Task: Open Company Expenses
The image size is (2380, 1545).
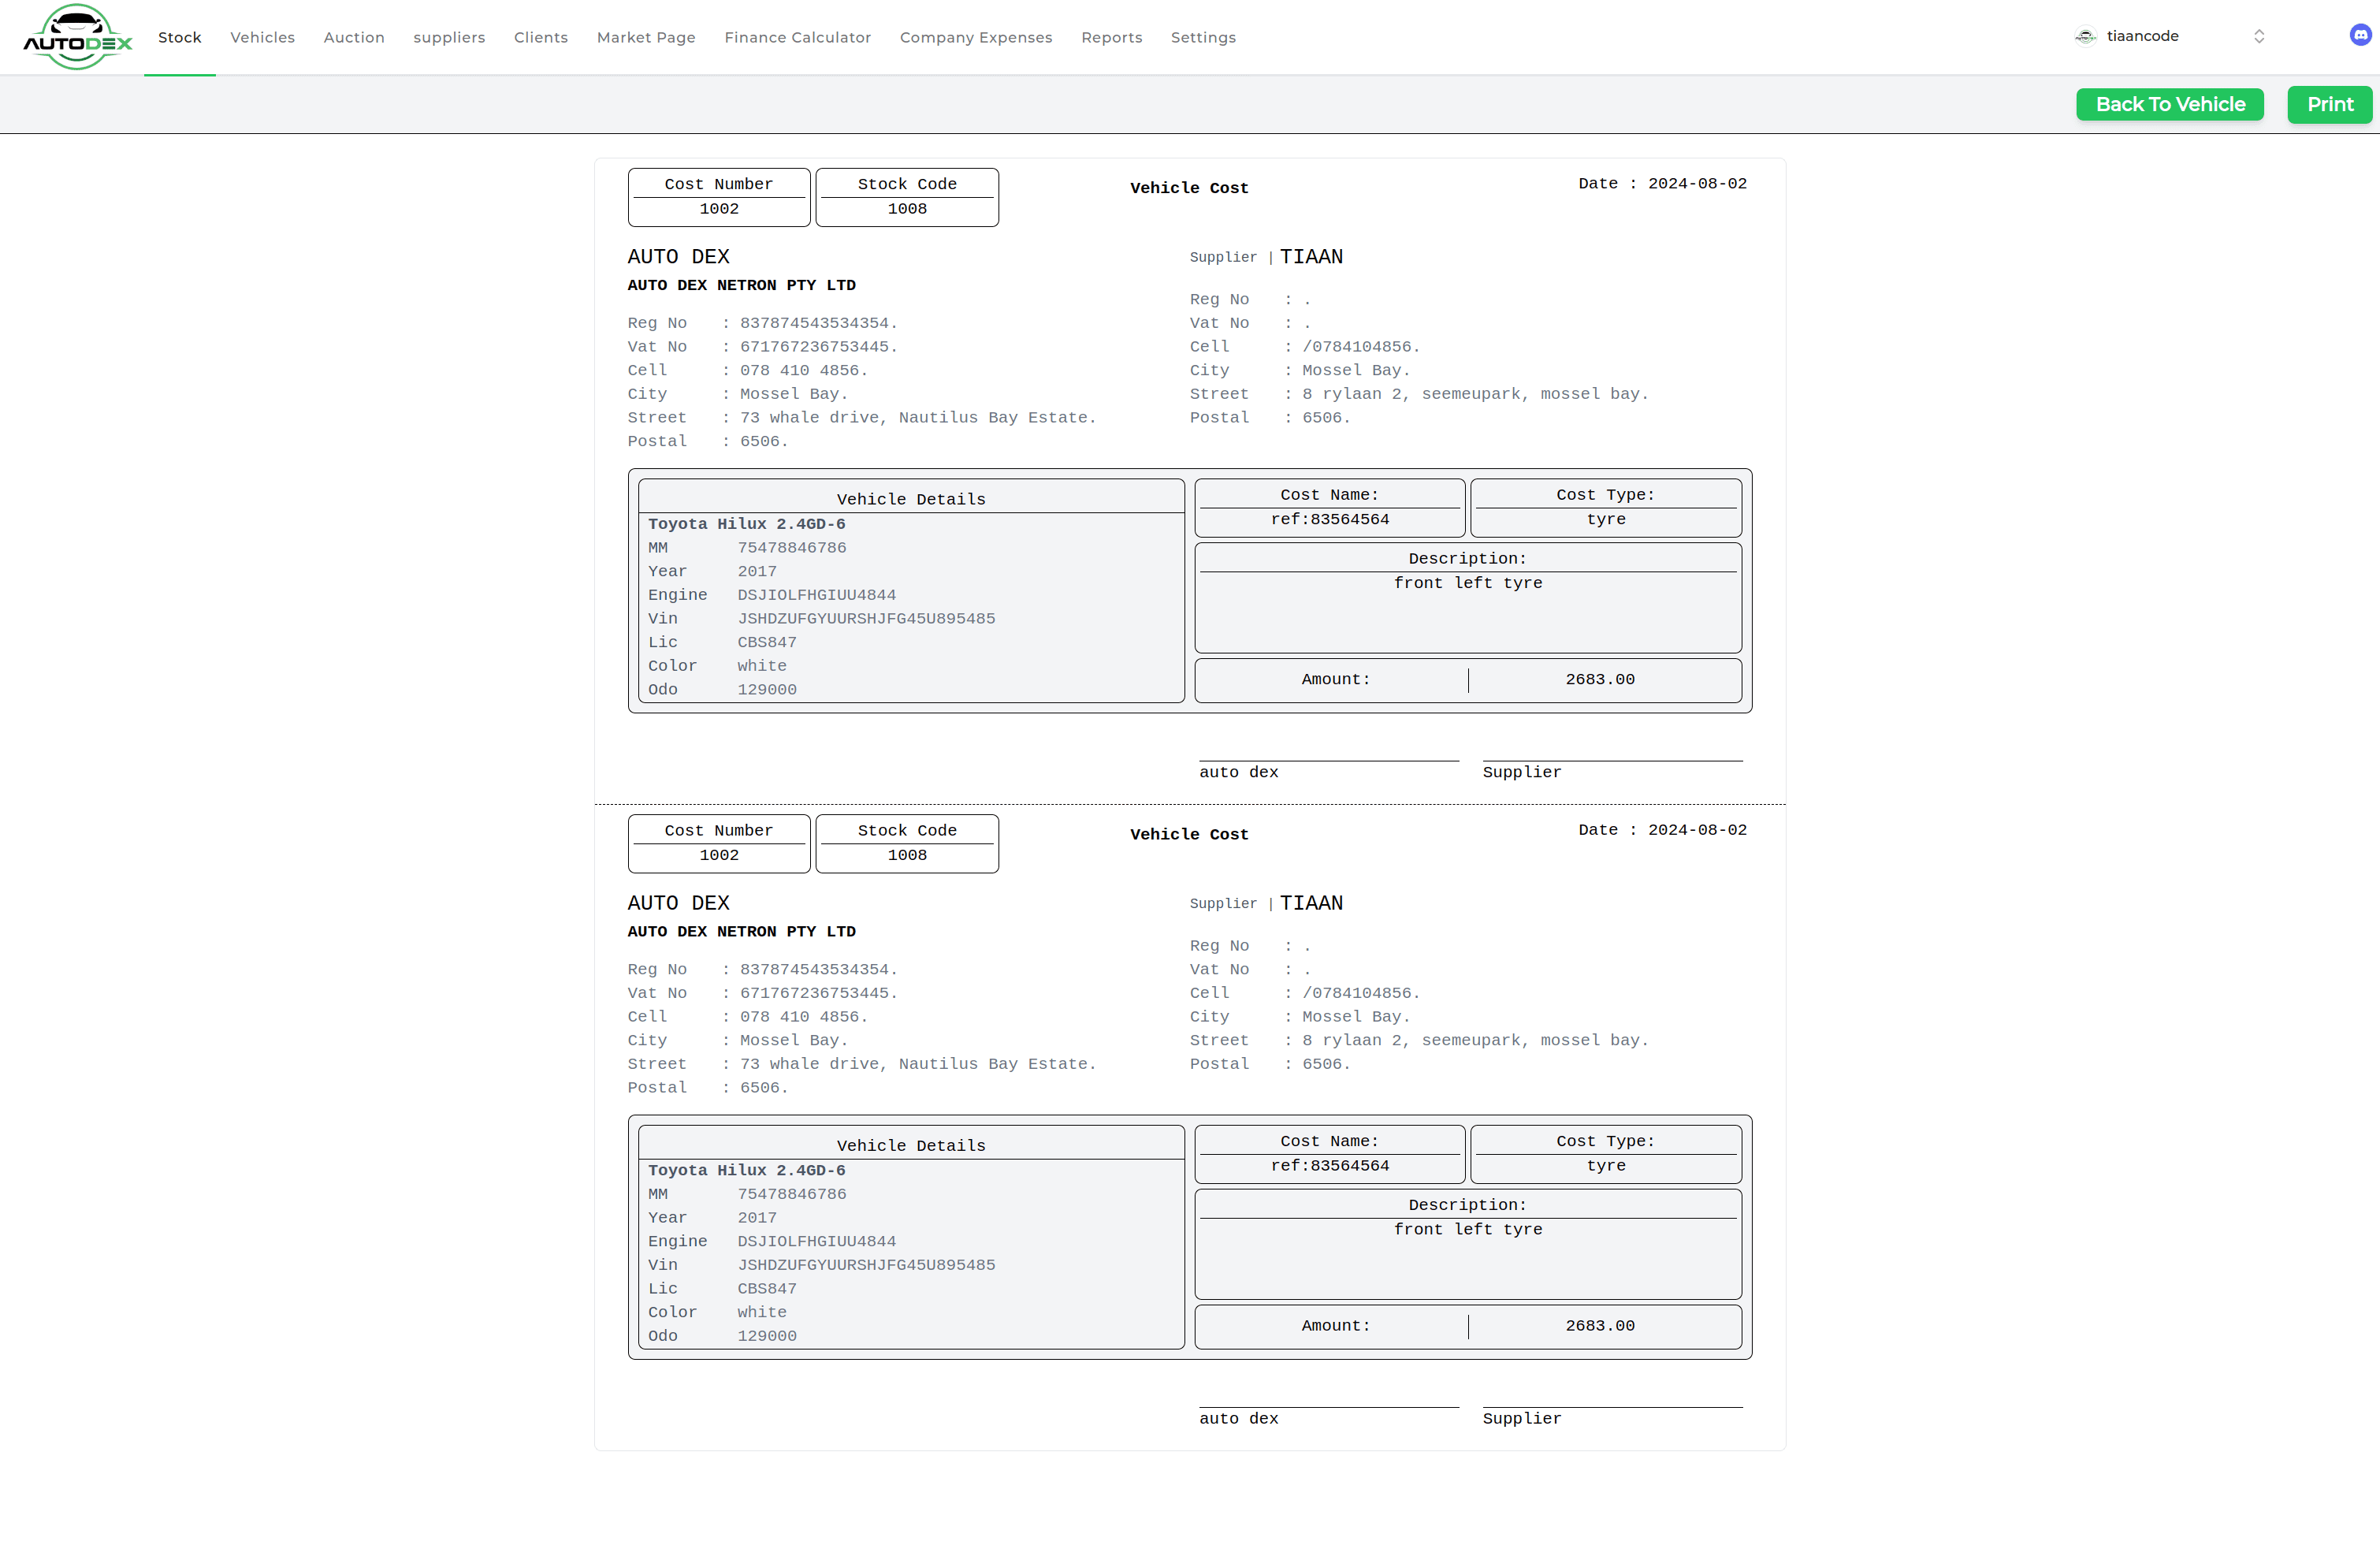Action: [x=976, y=37]
